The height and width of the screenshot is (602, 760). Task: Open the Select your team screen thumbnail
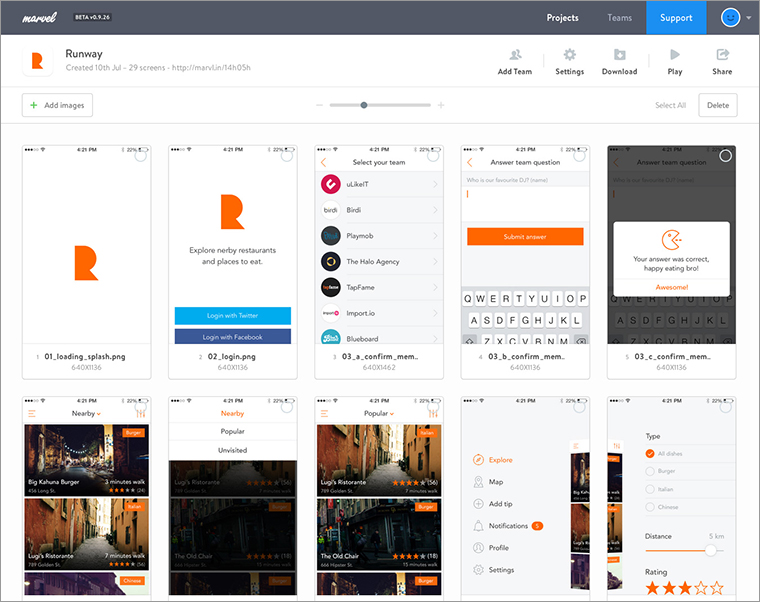[379, 245]
